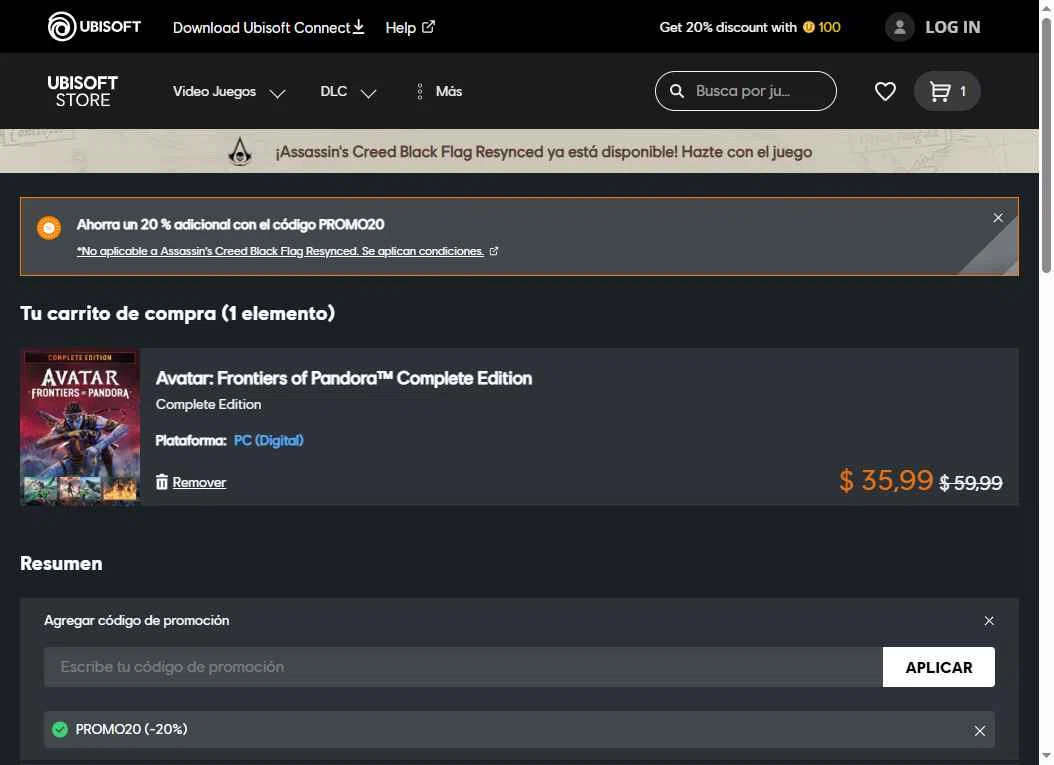Expand the Video Juegos menu
The width and height of the screenshot is (1054, 765).
tap(229, 91)
